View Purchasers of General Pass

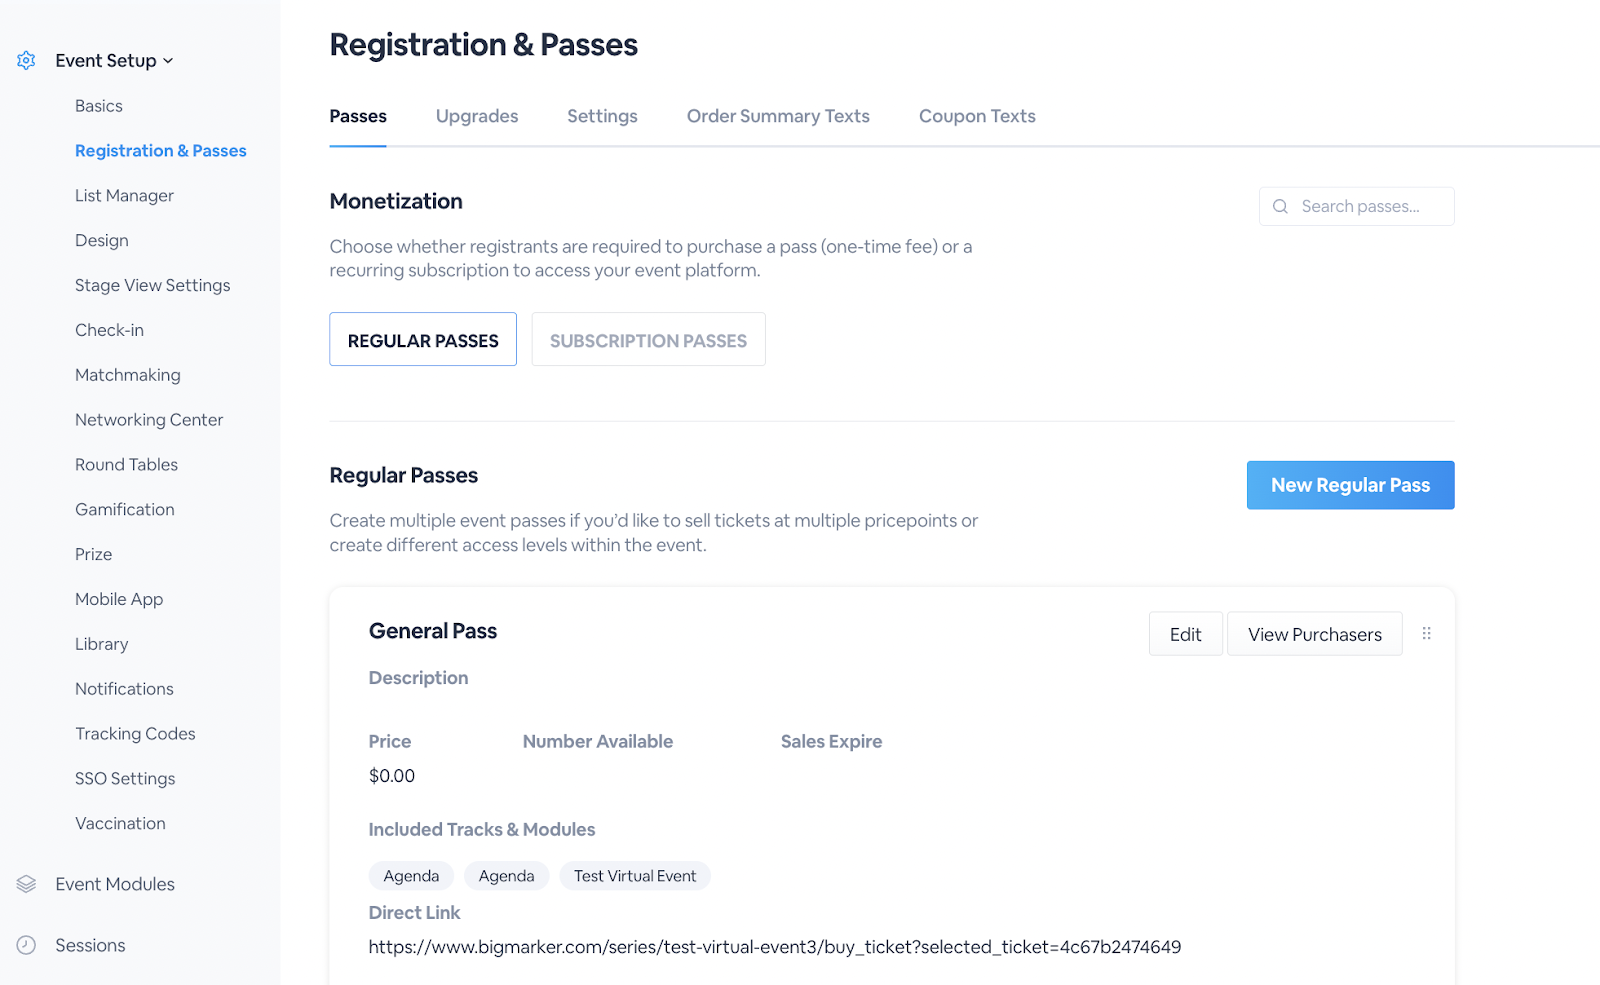(1314, 635)
